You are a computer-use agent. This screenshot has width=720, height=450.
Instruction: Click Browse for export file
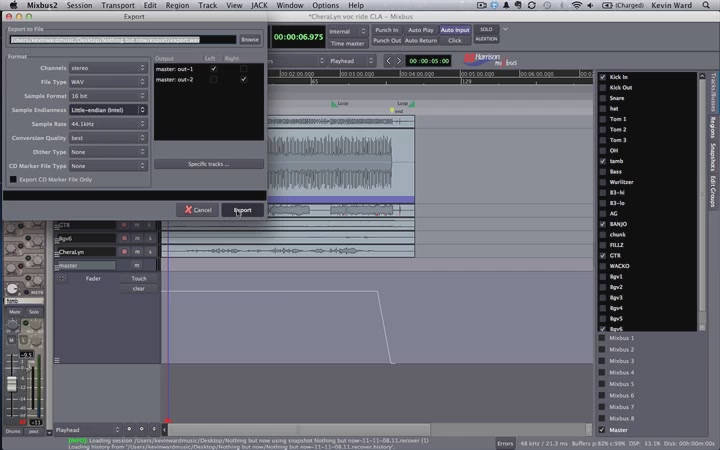point(250,39)
